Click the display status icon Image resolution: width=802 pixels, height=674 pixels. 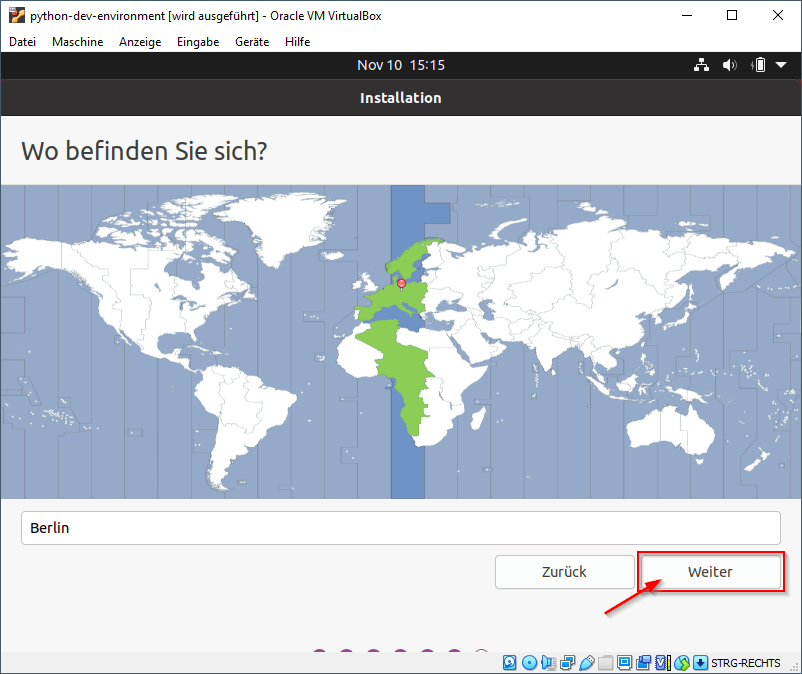625,663
